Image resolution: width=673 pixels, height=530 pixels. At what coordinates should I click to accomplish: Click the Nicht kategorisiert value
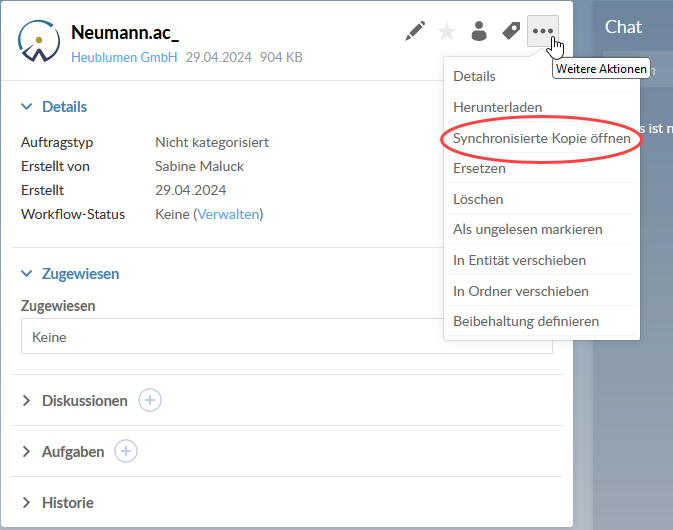pyautogui.click(x=212, y=142)
